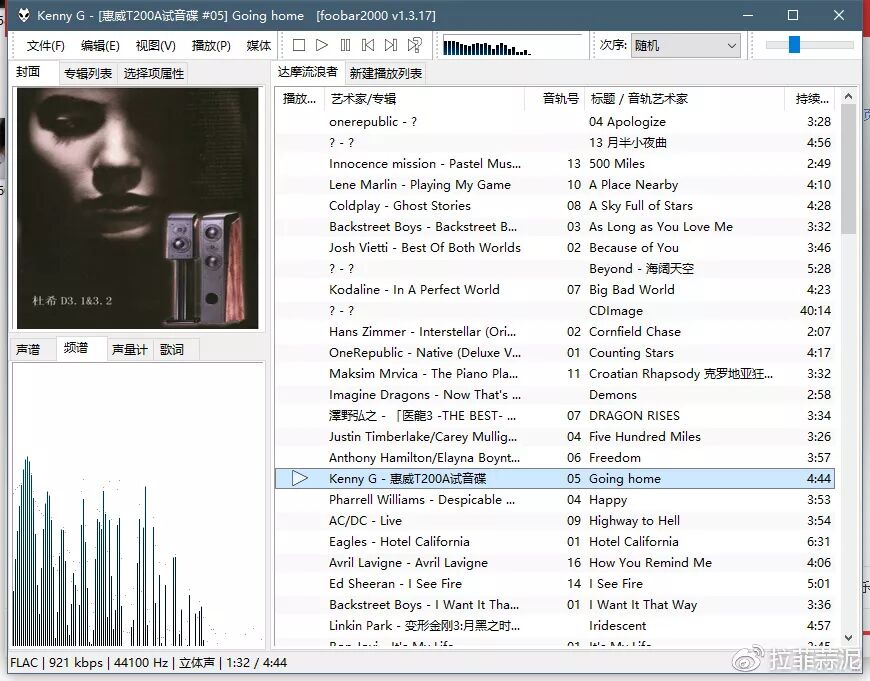The width and height of the screenshot is (870, 681).
Task: Open the 播放(P) menu
Action: pyautogui.click(x=211, y=46)
